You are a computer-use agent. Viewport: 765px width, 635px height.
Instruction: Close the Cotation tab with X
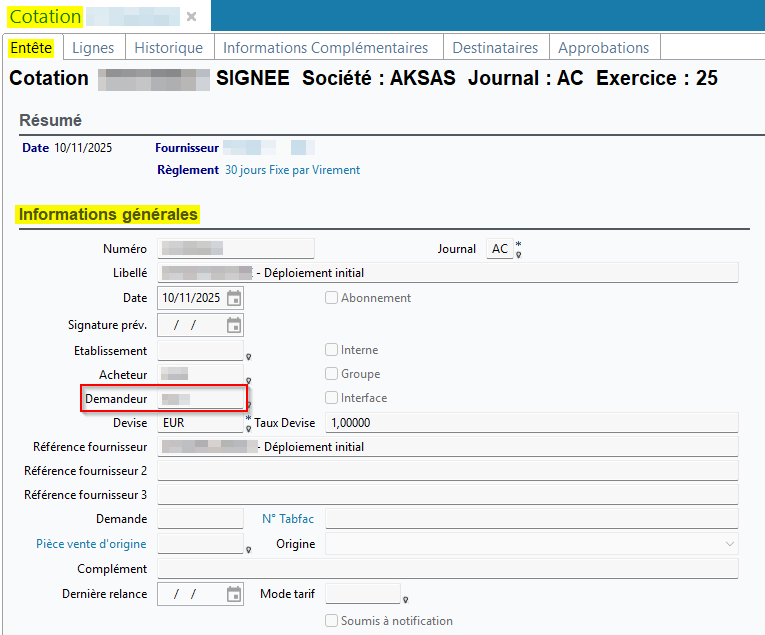click(192, 17)
